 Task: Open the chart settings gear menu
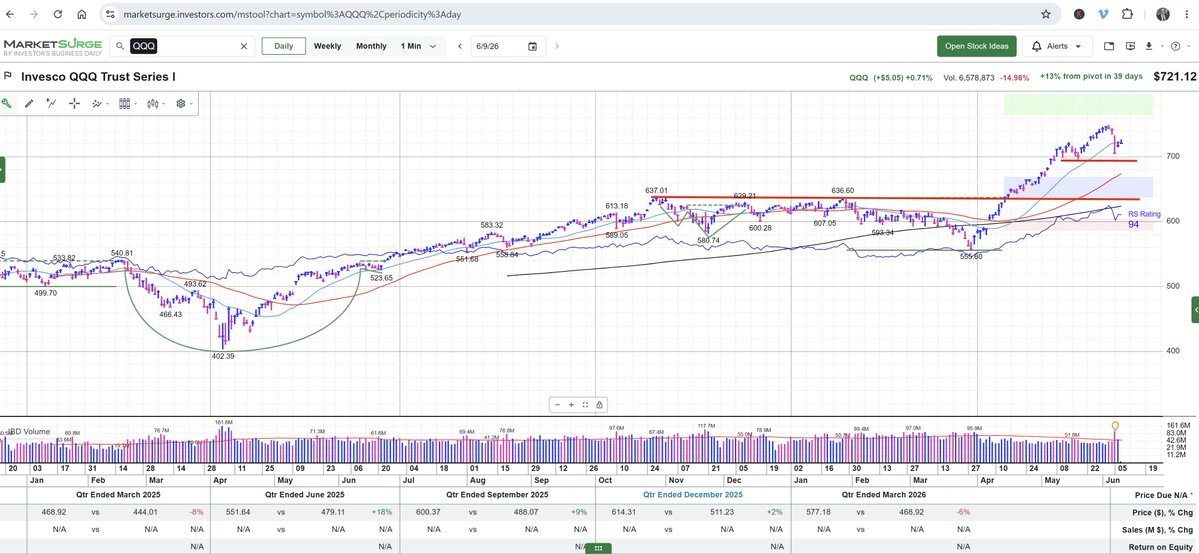tap(184, 103)
